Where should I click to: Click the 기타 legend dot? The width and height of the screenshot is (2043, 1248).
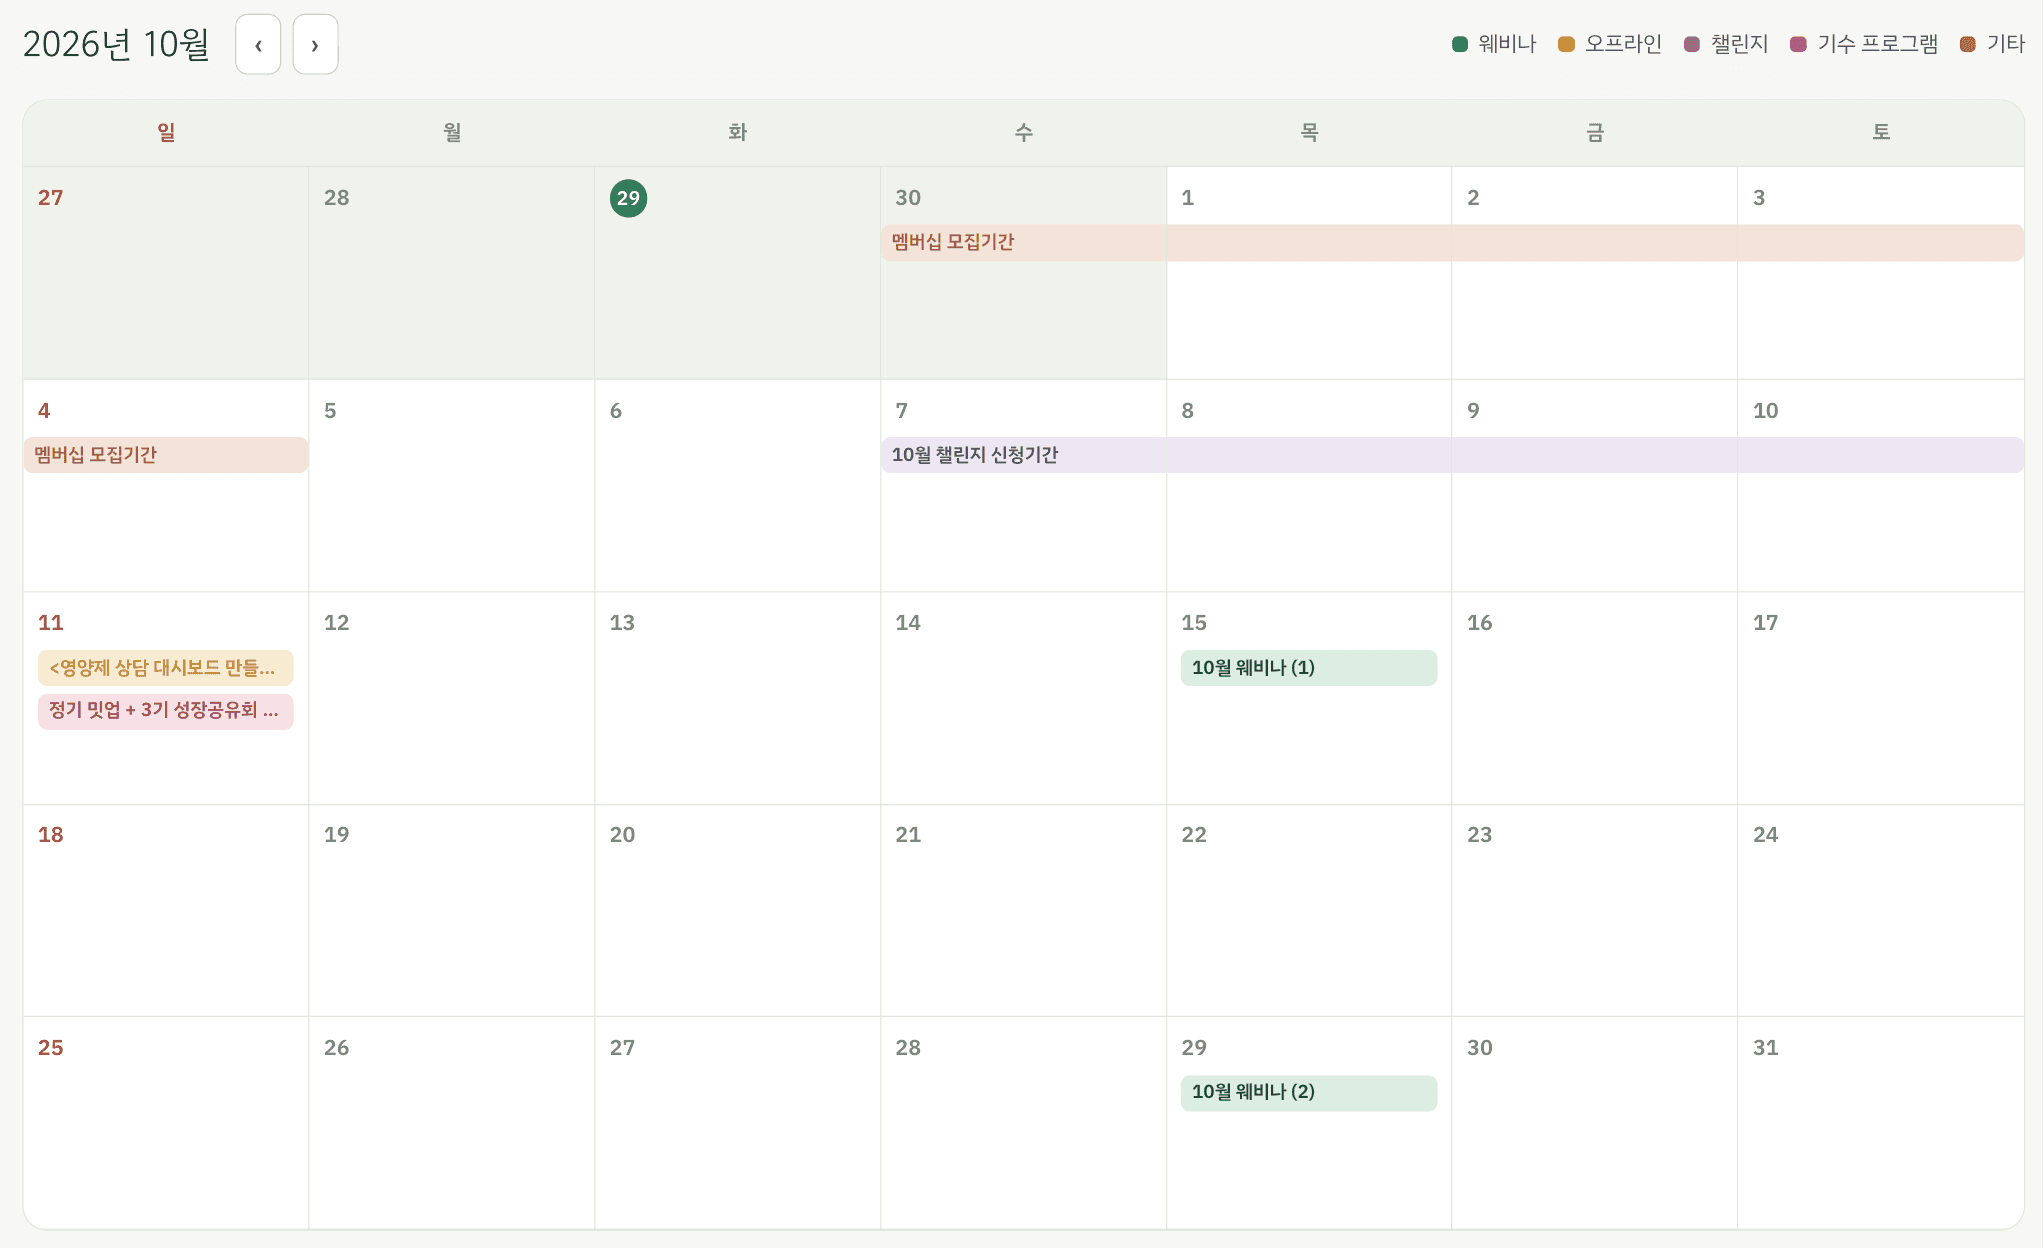[1968, 44]
